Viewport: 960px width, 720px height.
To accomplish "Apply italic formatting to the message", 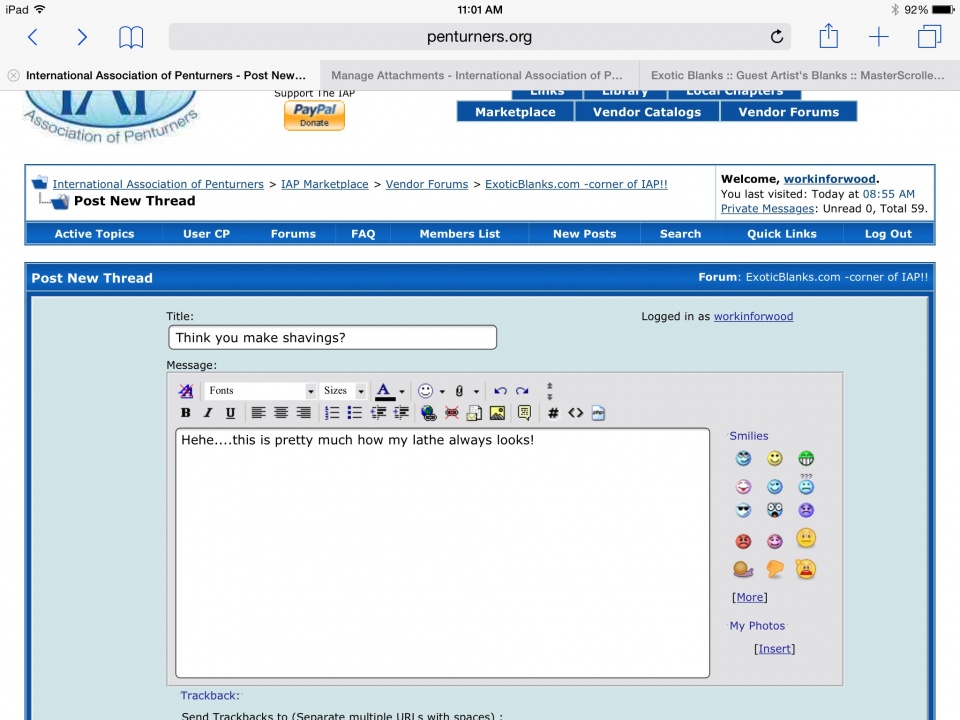I will coord(208,413).
